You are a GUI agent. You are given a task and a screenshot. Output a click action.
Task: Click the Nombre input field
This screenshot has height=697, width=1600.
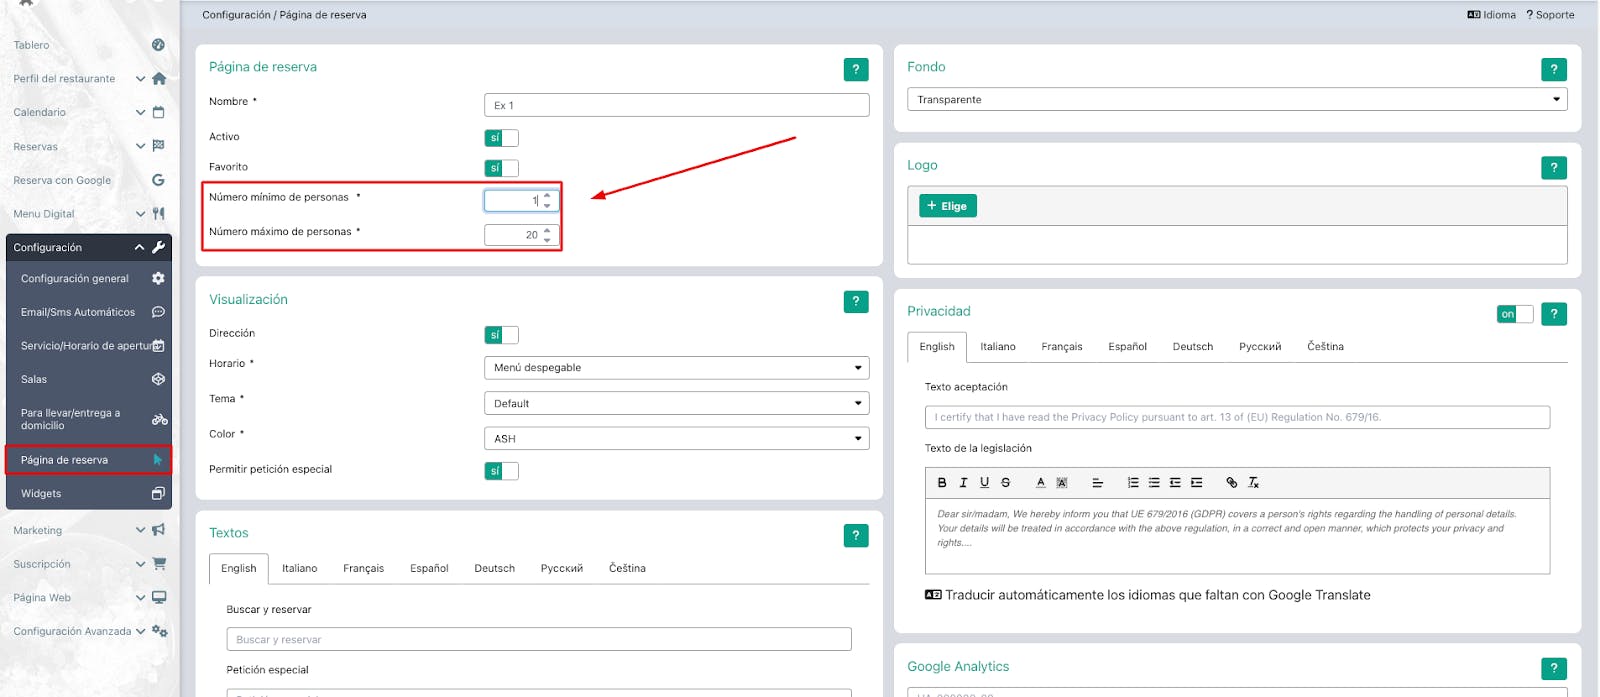click(677, 105)
